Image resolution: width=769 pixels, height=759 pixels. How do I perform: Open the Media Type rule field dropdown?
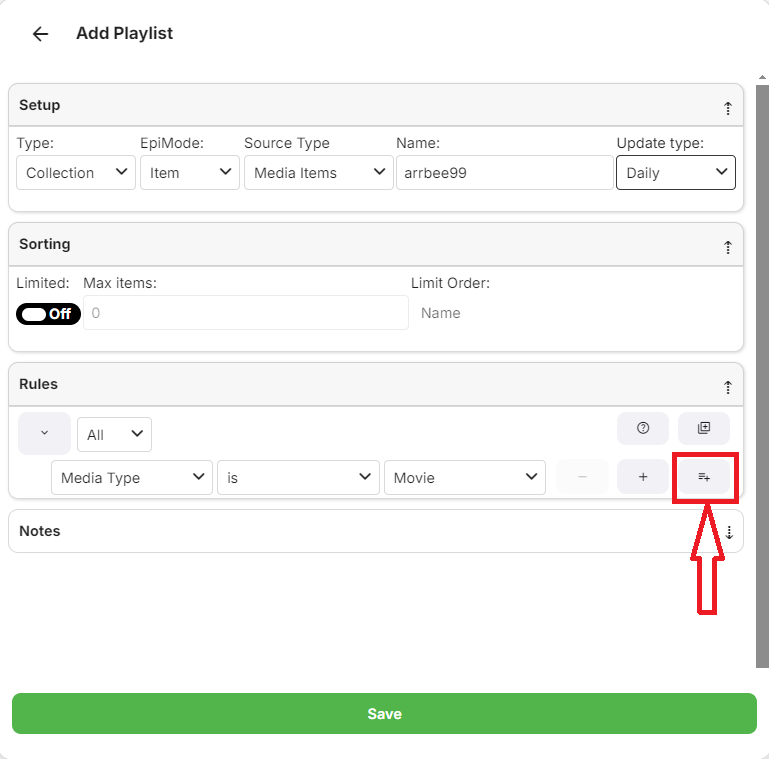pos(131,478)
